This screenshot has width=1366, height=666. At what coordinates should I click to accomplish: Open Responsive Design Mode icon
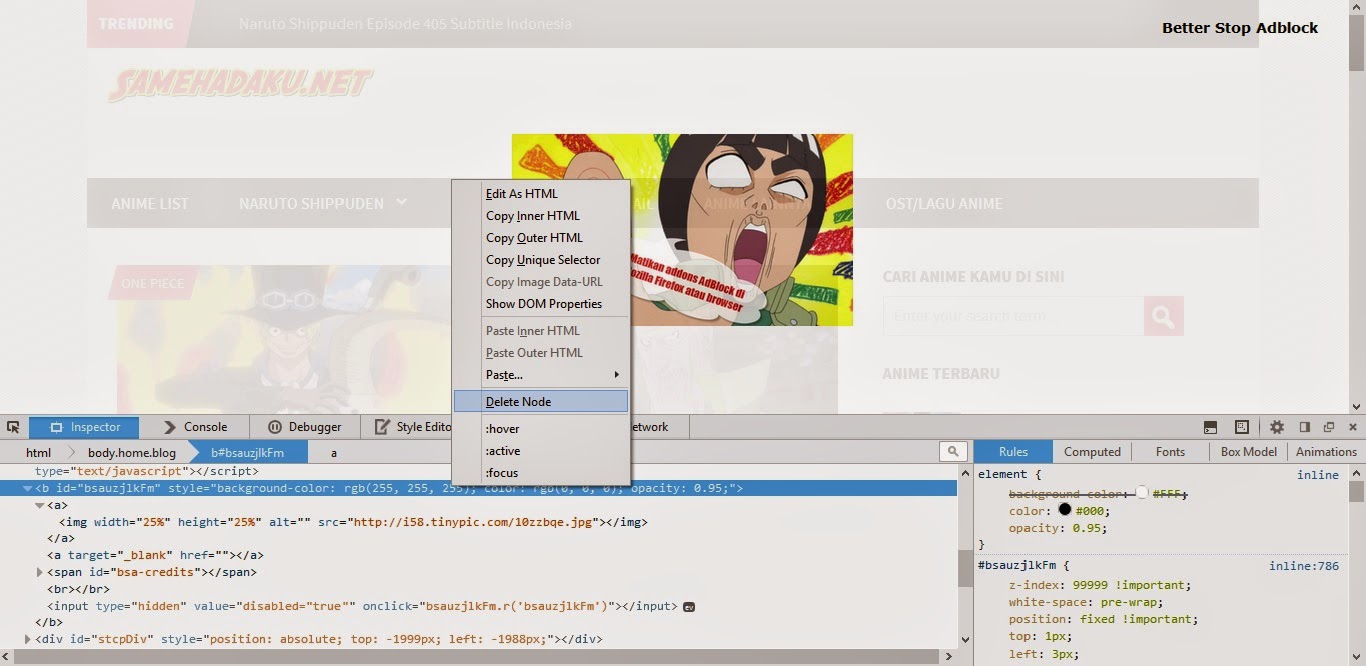point(1242,427)
